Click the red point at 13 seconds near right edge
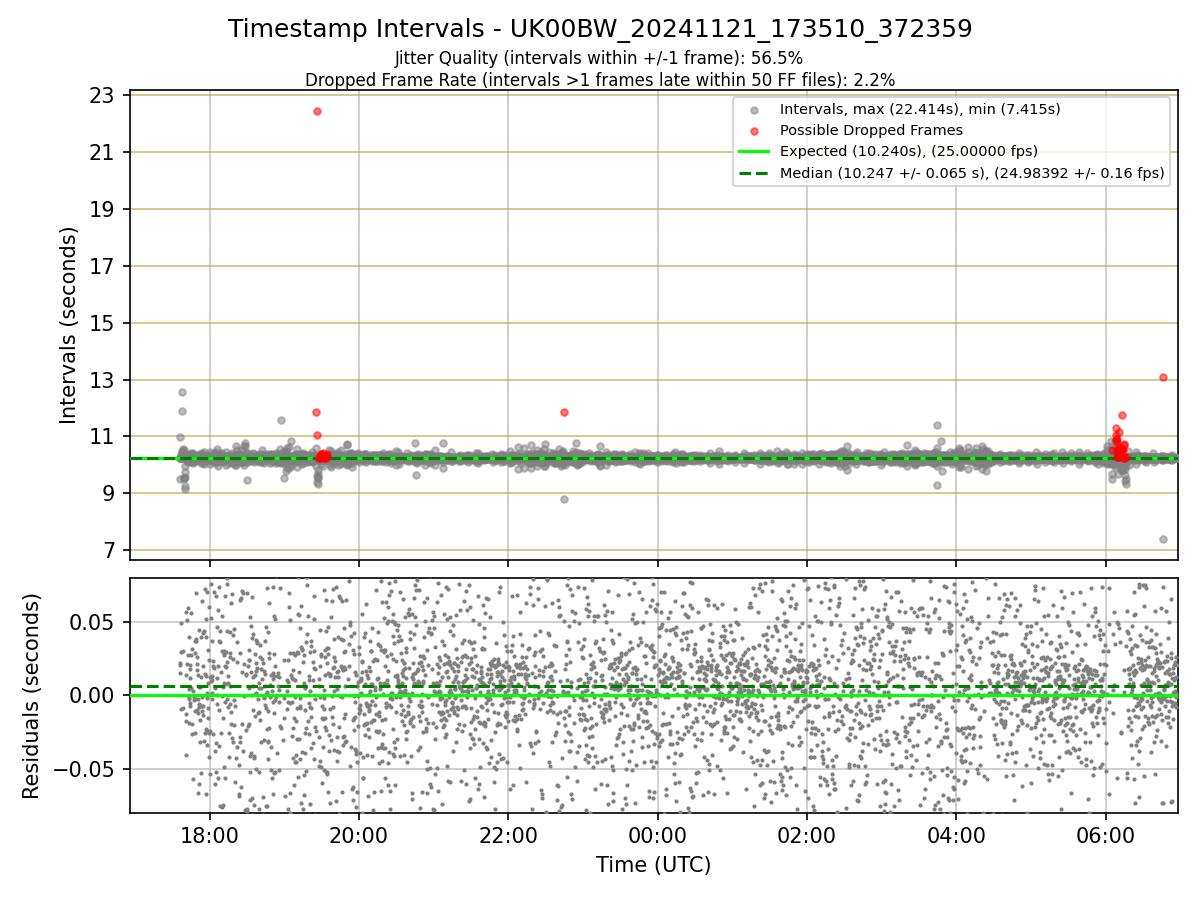Viewport: 1200px width, 900px height. point(1163,377)
